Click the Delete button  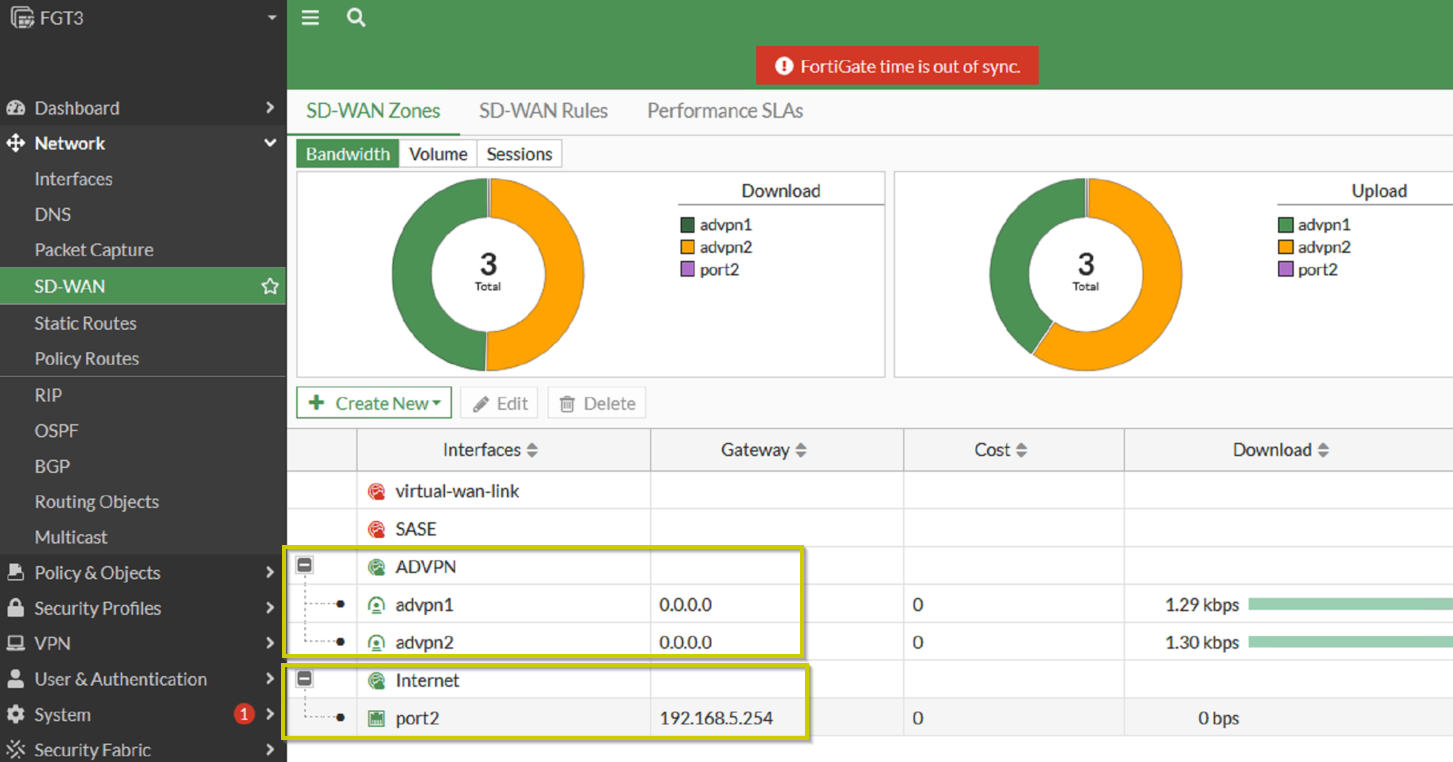597,403
